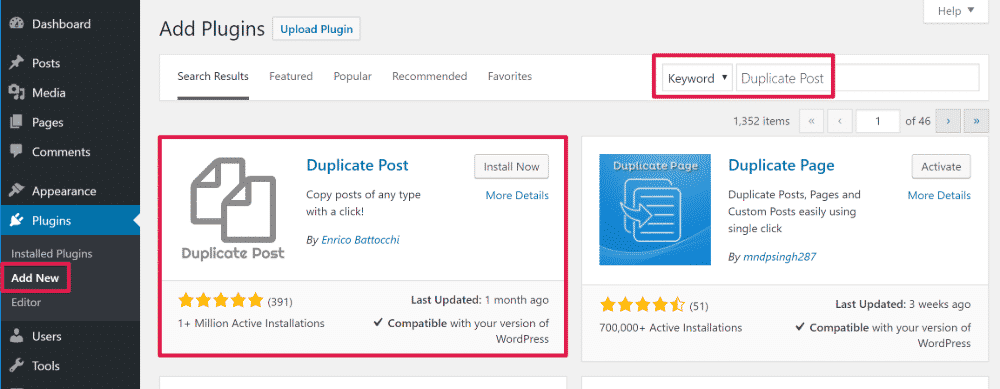Open the Duplicate Post title link
The height and width of the screenshot is (389, 1000).
[x=357, y=165]
